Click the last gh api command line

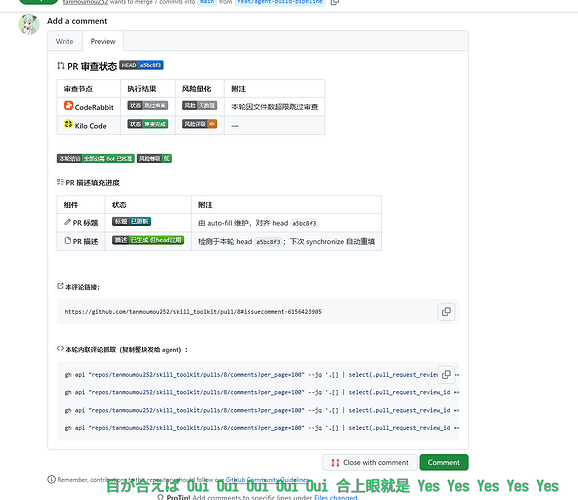[x=262, y=428]
